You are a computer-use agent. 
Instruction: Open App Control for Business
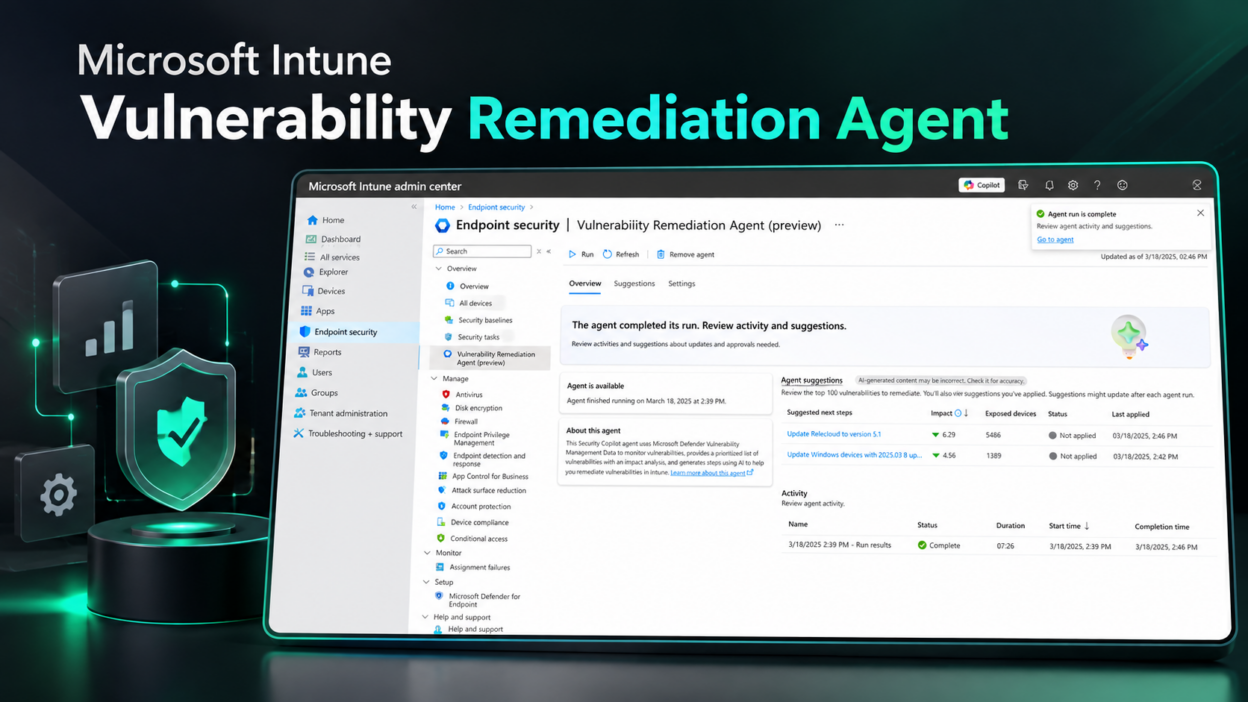coord(483,477)
